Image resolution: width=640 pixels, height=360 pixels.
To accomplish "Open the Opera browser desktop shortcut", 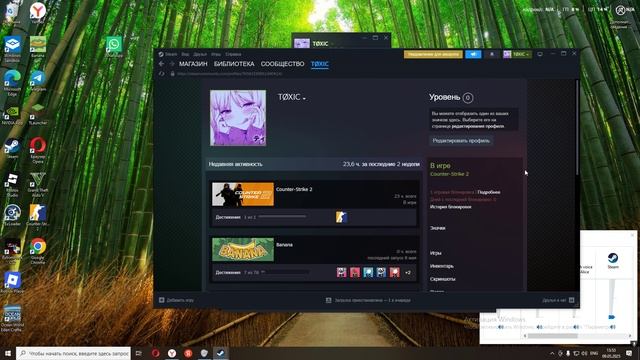I will tap(38, 149).
